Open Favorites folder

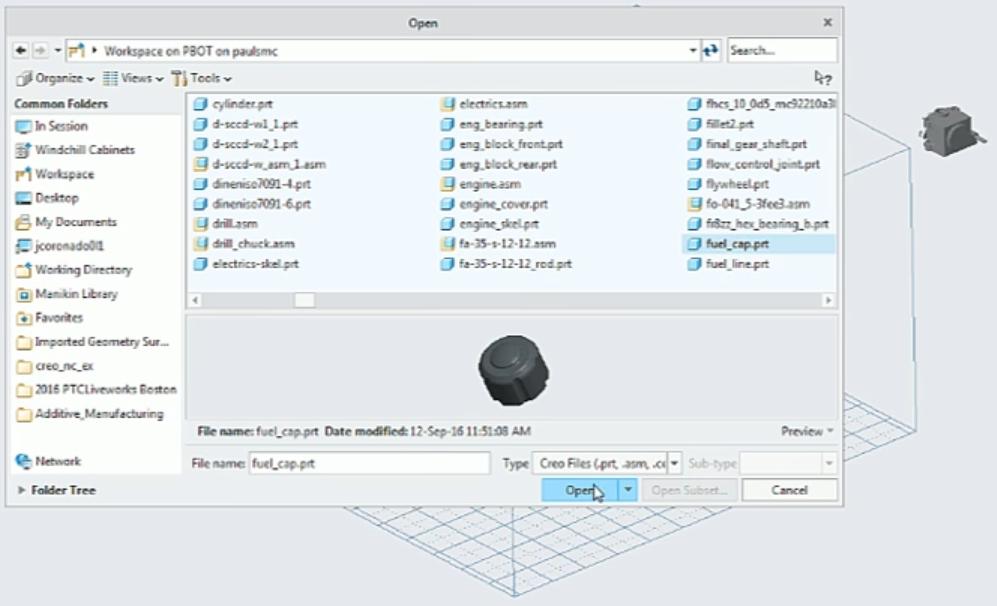tap(50, 317)
